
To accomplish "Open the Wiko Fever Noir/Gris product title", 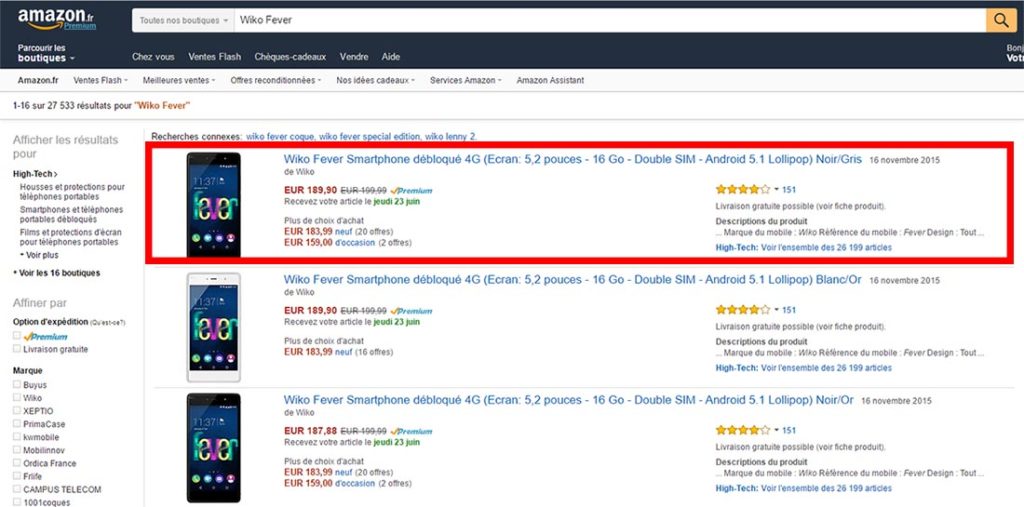I will (x=572, y=159).
